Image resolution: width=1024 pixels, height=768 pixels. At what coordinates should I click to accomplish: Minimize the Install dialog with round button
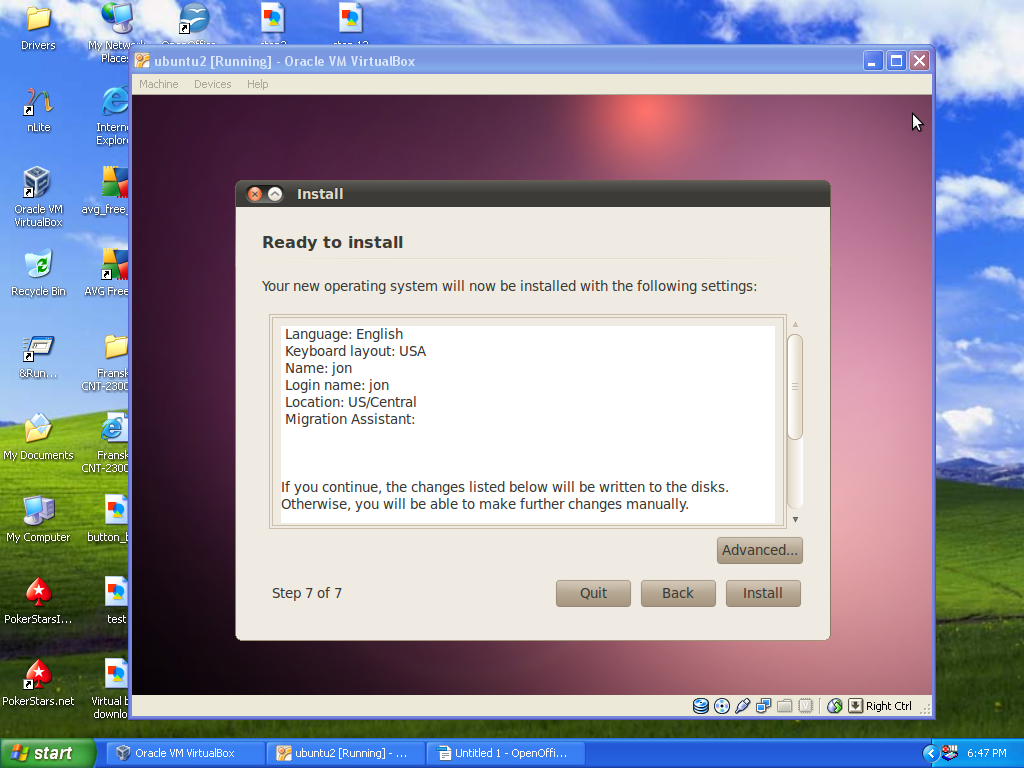[x=275, y=194]
